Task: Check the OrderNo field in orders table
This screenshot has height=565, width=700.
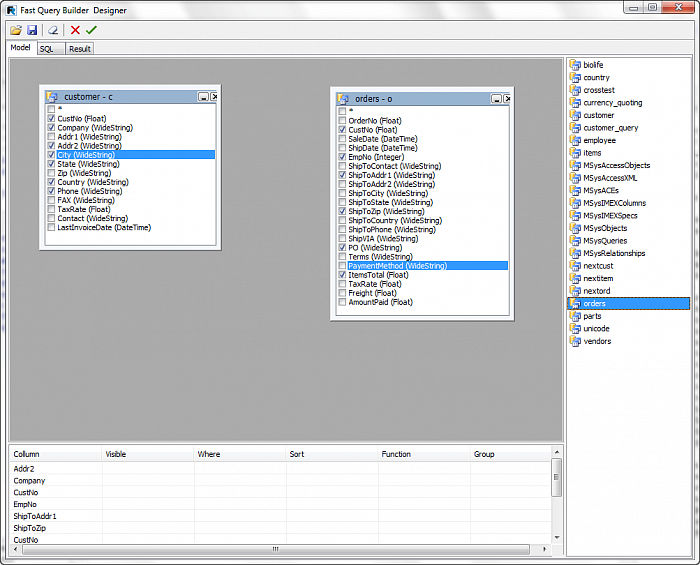Action: point(342,121)
